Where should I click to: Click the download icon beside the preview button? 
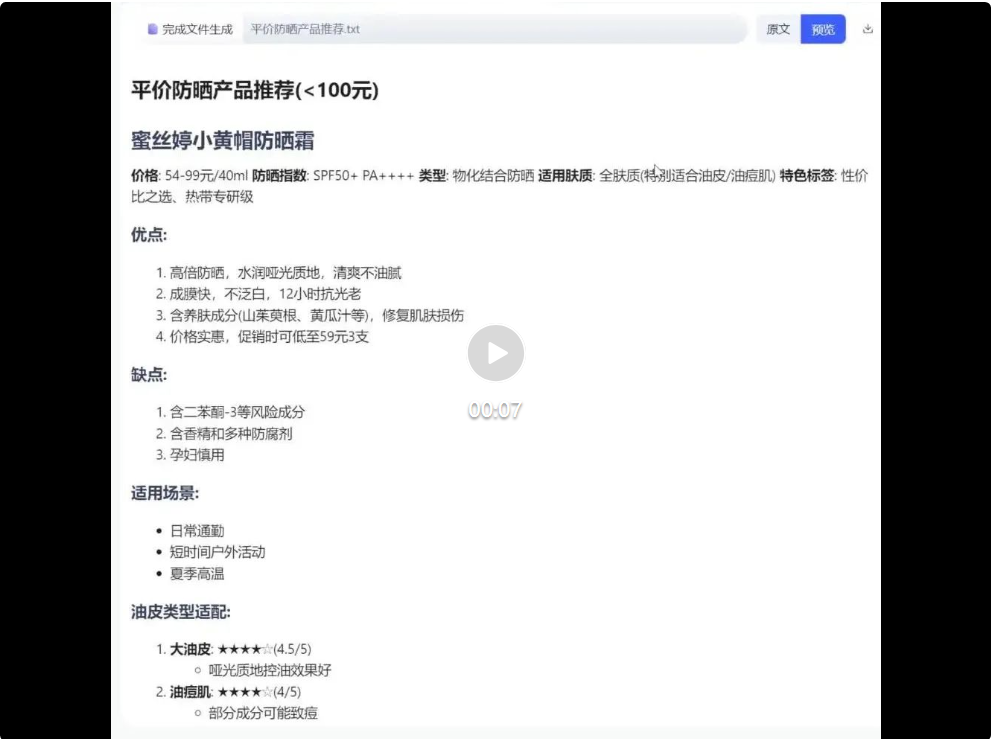[868, 29]
